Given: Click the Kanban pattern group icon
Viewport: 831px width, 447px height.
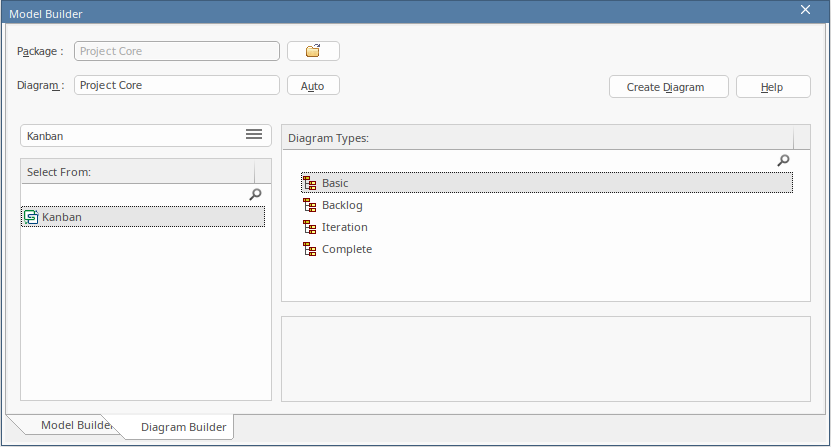Looking at the screenshot, I should click(x=31, y=217).
